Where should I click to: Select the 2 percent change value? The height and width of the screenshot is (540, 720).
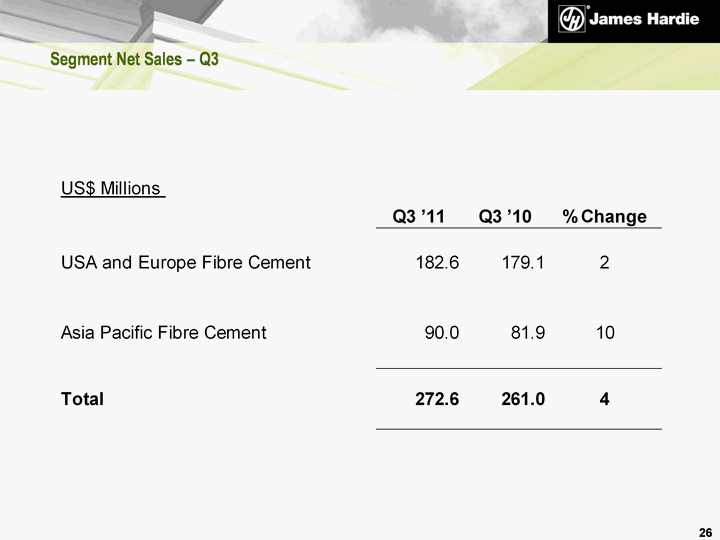605,263
